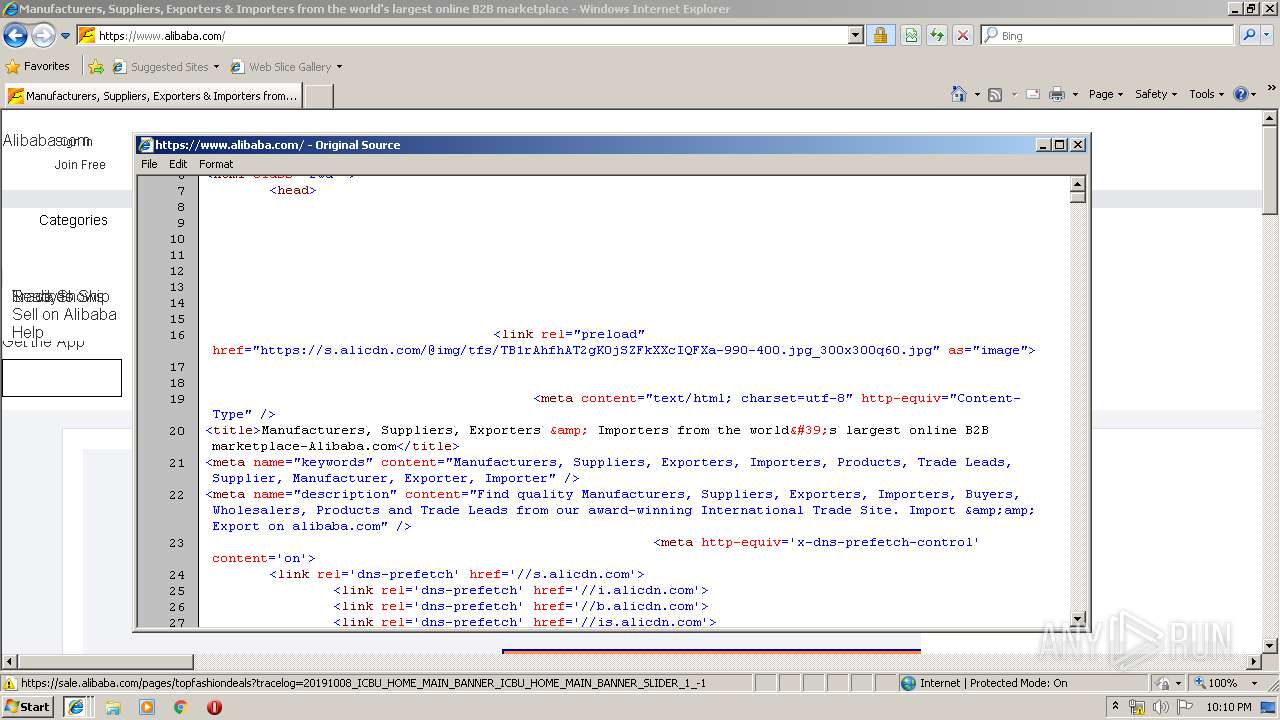The width and height of the screenshot is (1280, 720).
Task: Open Windows Media Player taskbar icon
Action: tap(147, 707)
